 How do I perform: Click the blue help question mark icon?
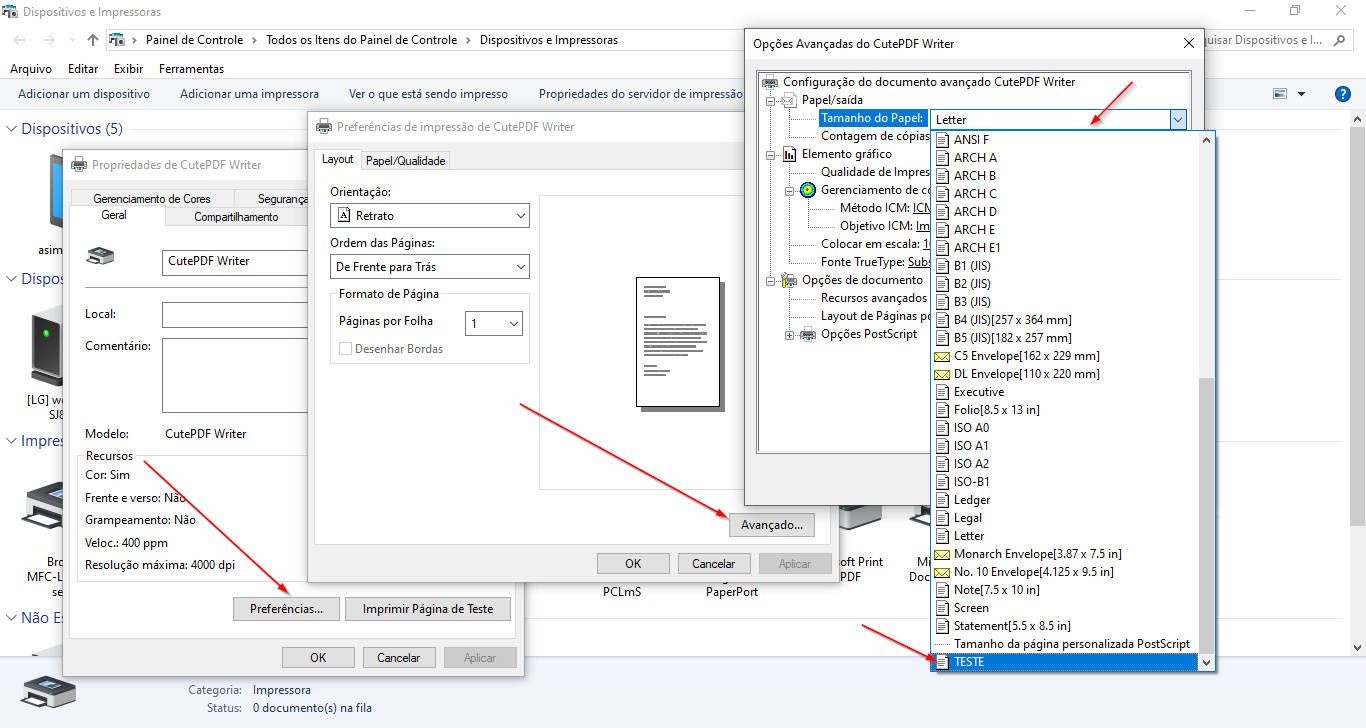1343,94
